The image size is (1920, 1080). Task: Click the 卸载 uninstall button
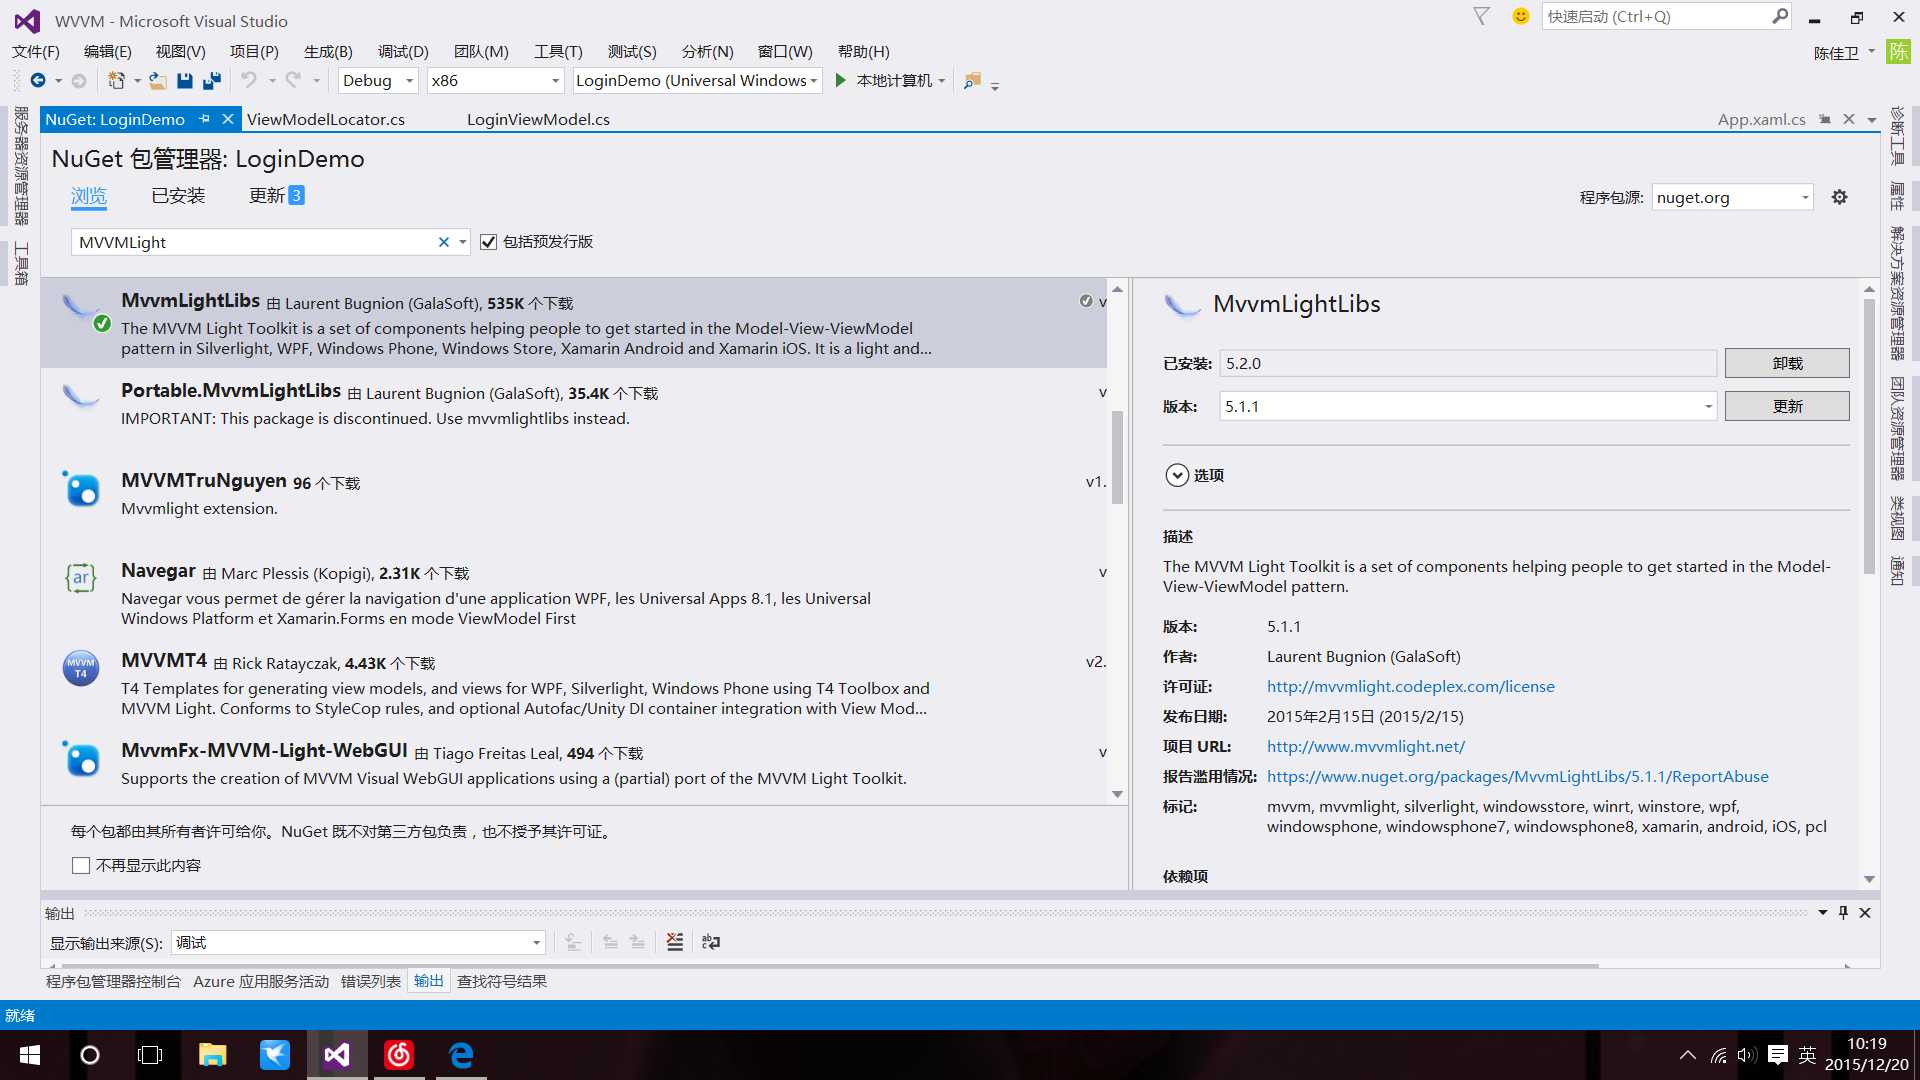[x=1787, y=363]
